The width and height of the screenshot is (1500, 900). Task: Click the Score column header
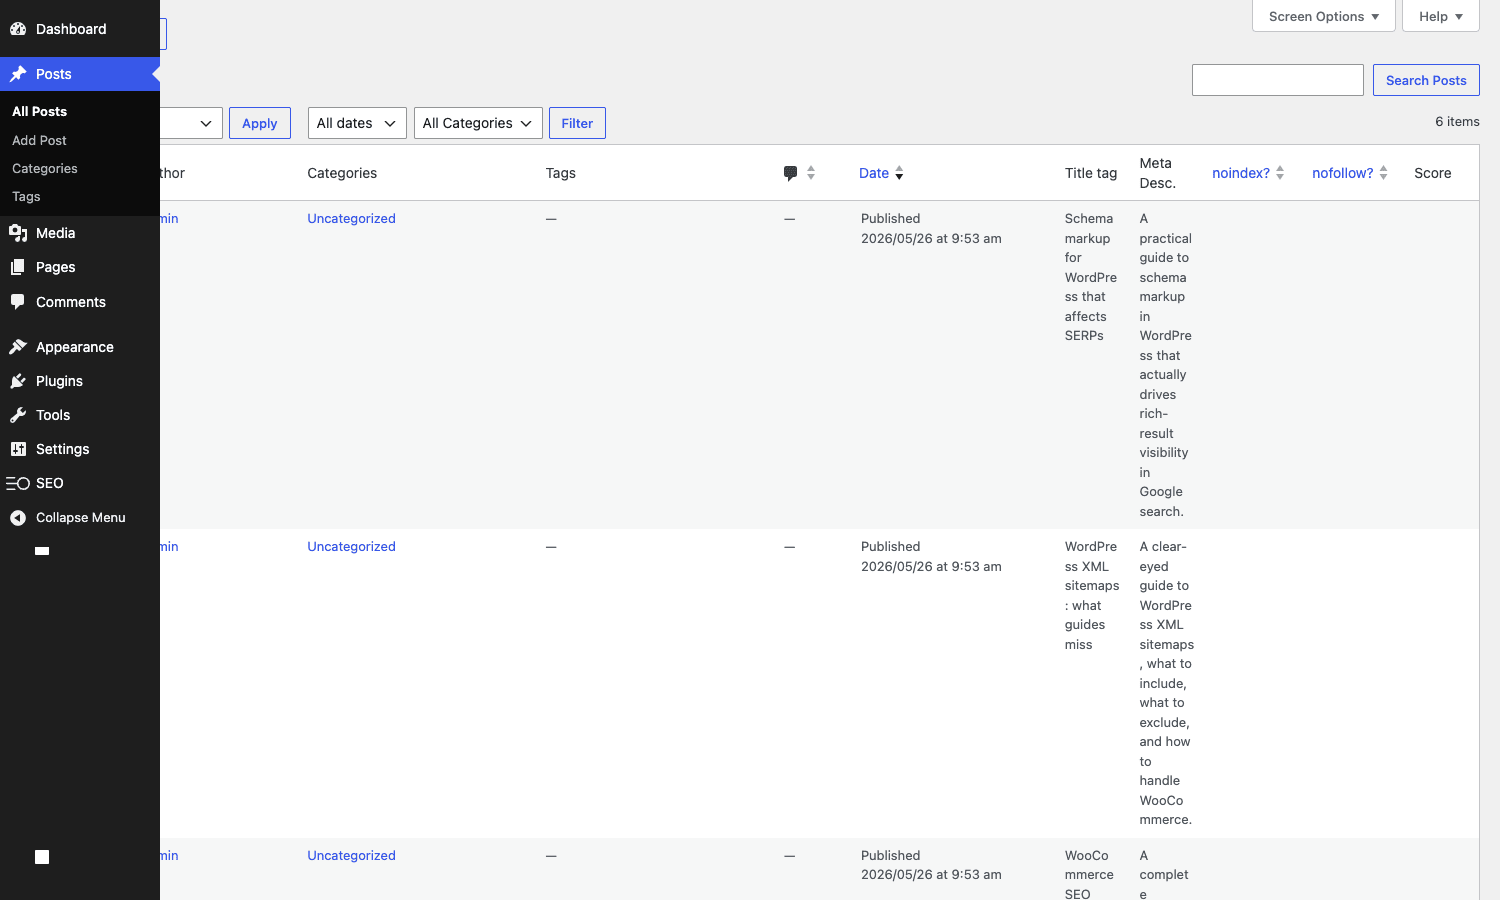1433,173
